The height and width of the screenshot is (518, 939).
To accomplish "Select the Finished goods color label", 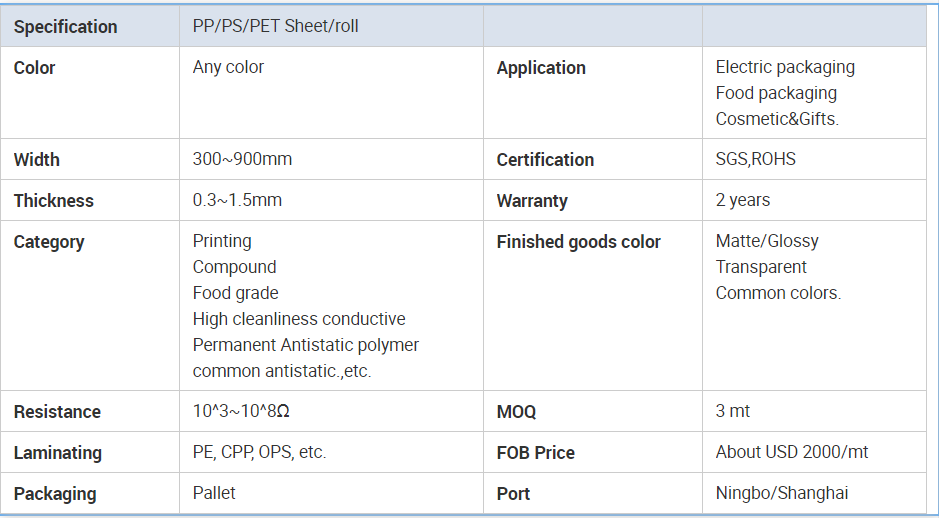I will (578, 242).
